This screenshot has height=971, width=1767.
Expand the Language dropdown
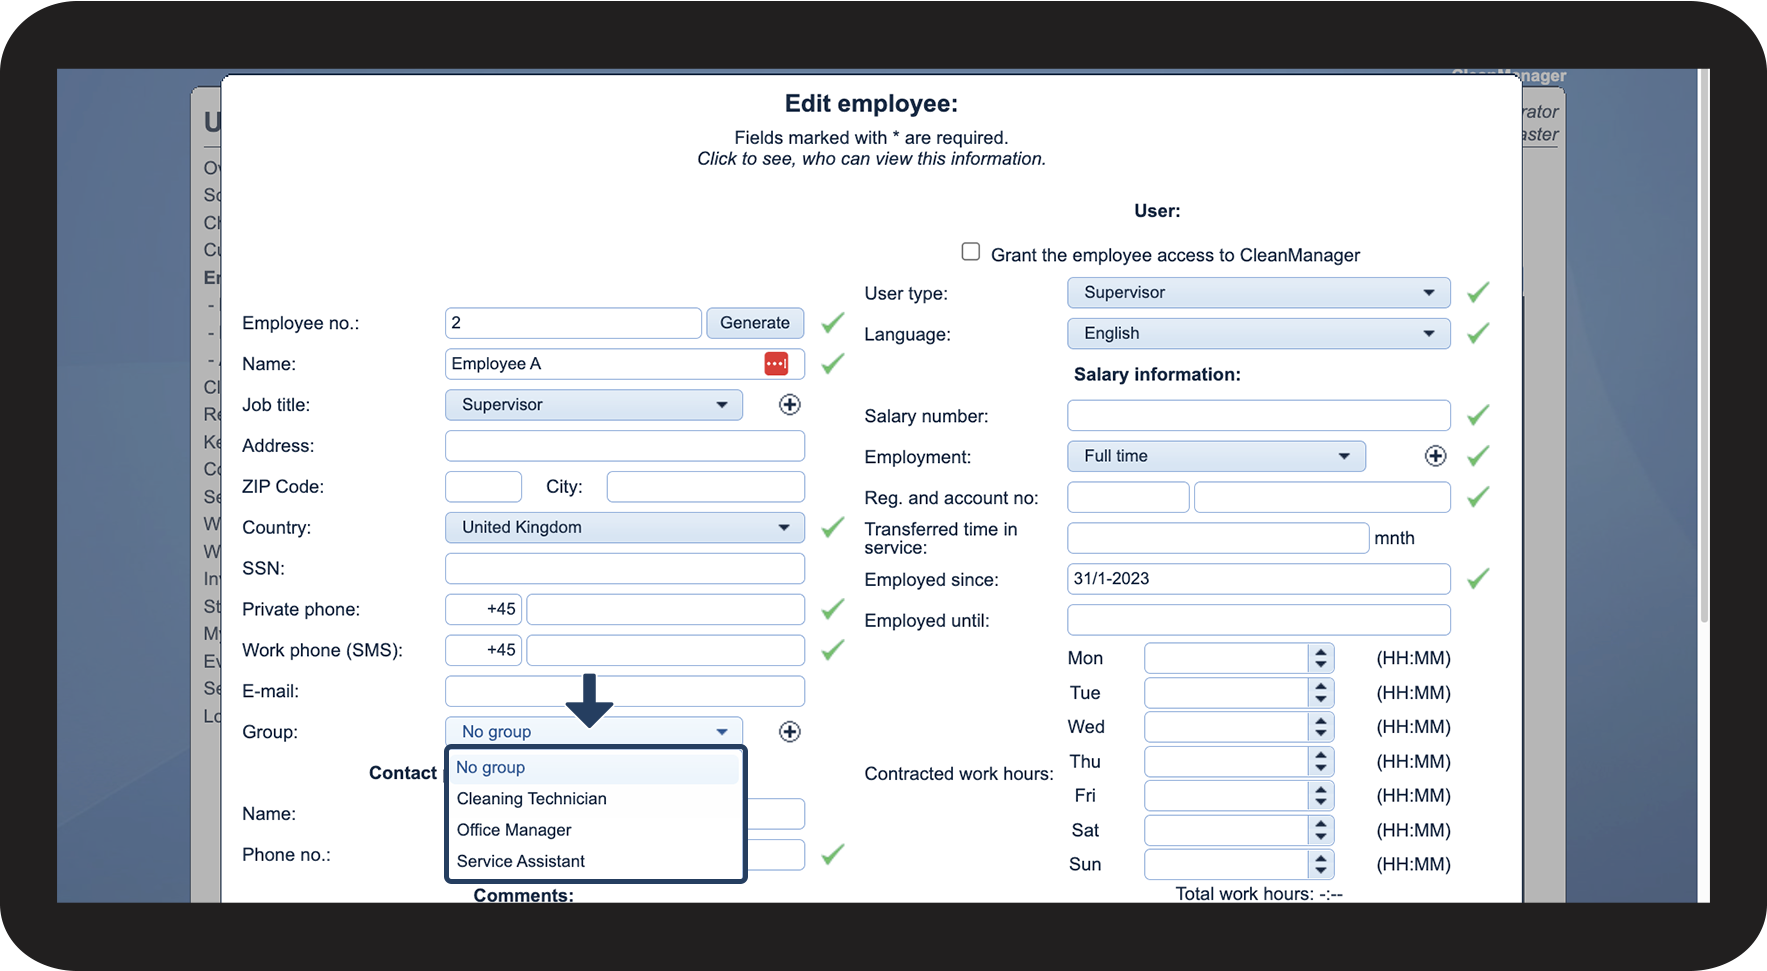coord(1259,334)
